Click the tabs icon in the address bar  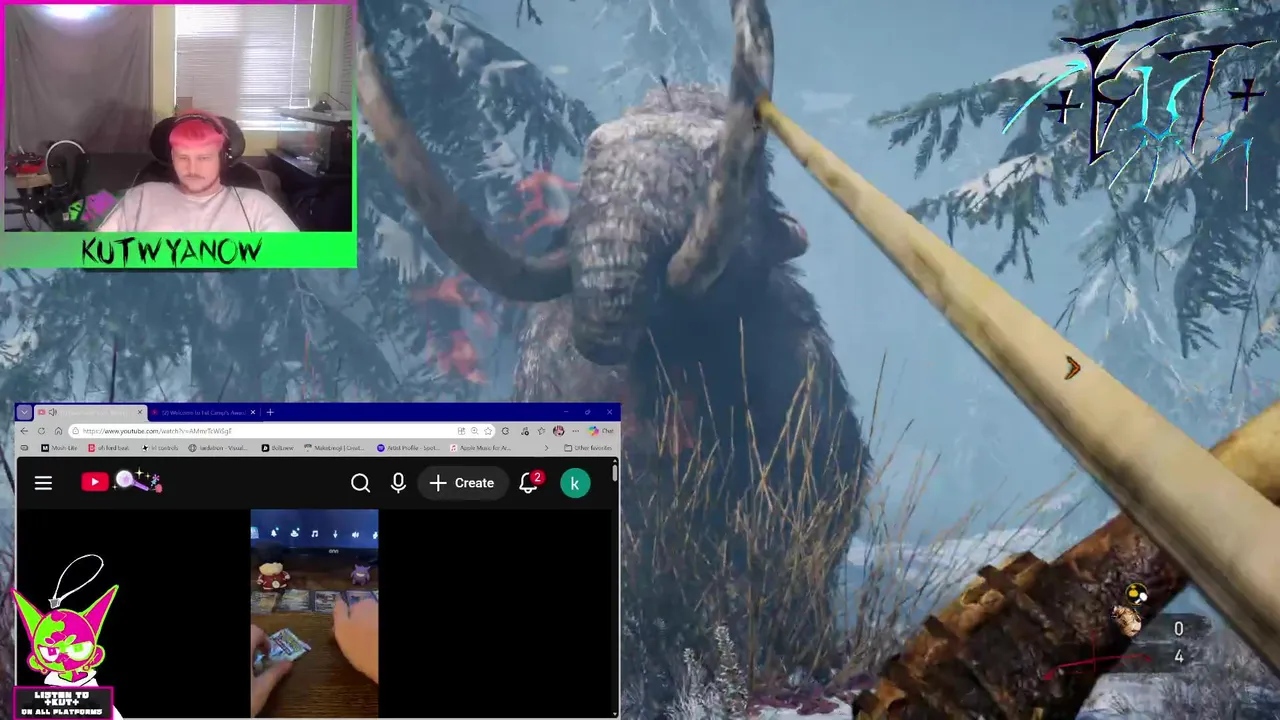[461, 431]
